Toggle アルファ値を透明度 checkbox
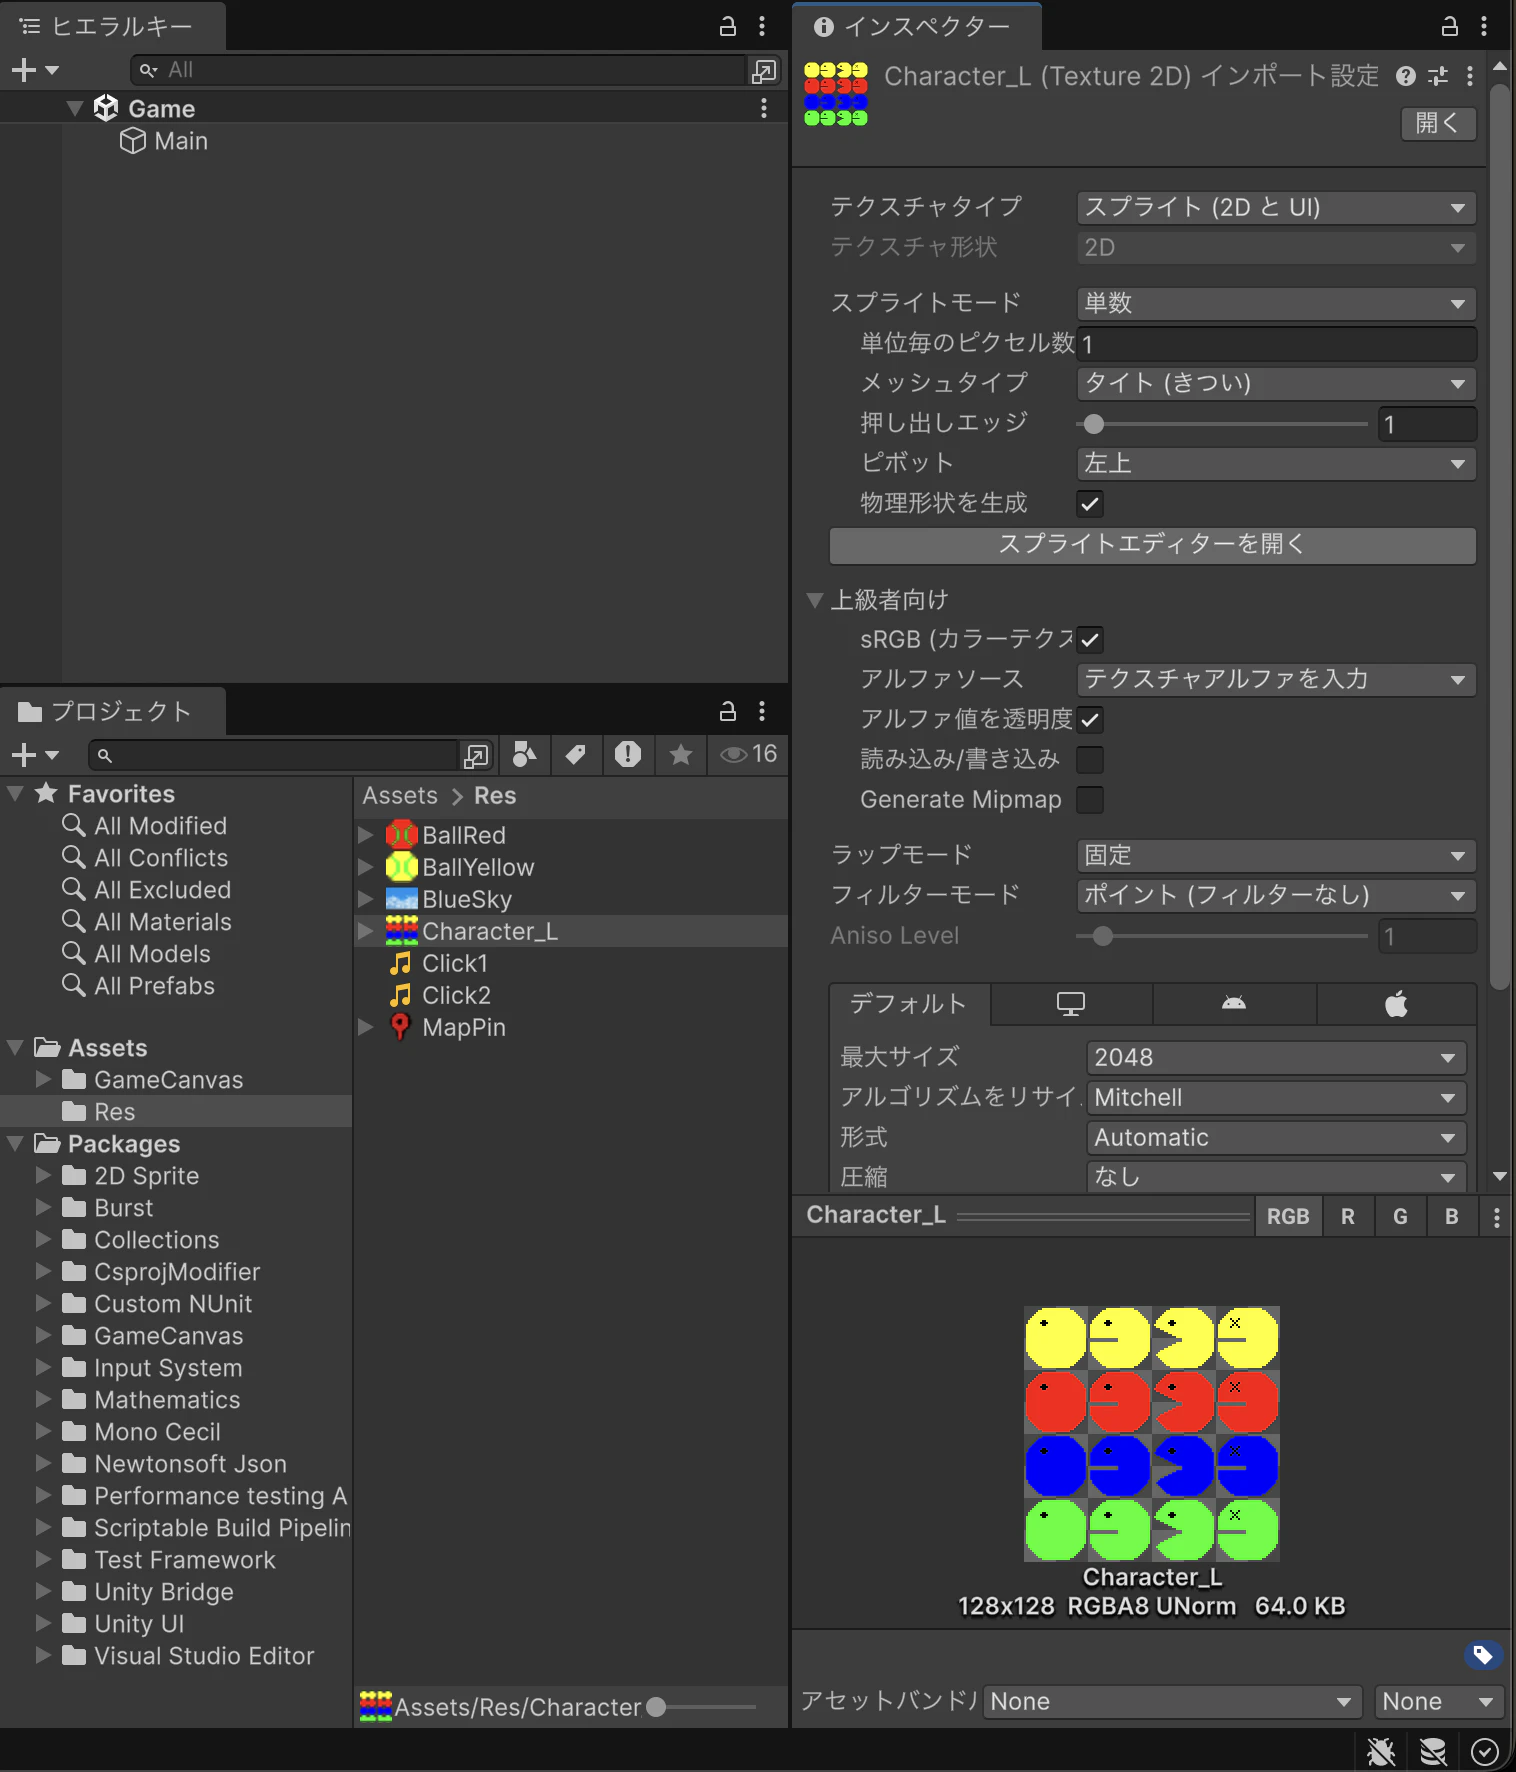Screen dimensions: 1516x1772 point(1090,720)
